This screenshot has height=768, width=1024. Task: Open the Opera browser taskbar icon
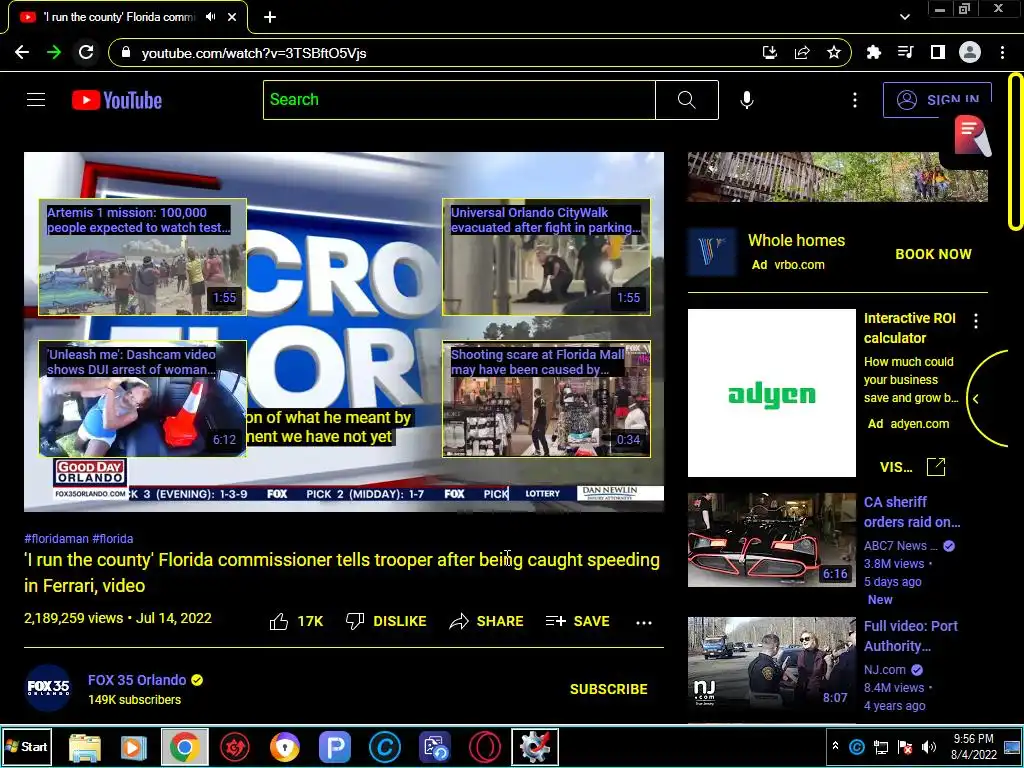pos(485,747)
